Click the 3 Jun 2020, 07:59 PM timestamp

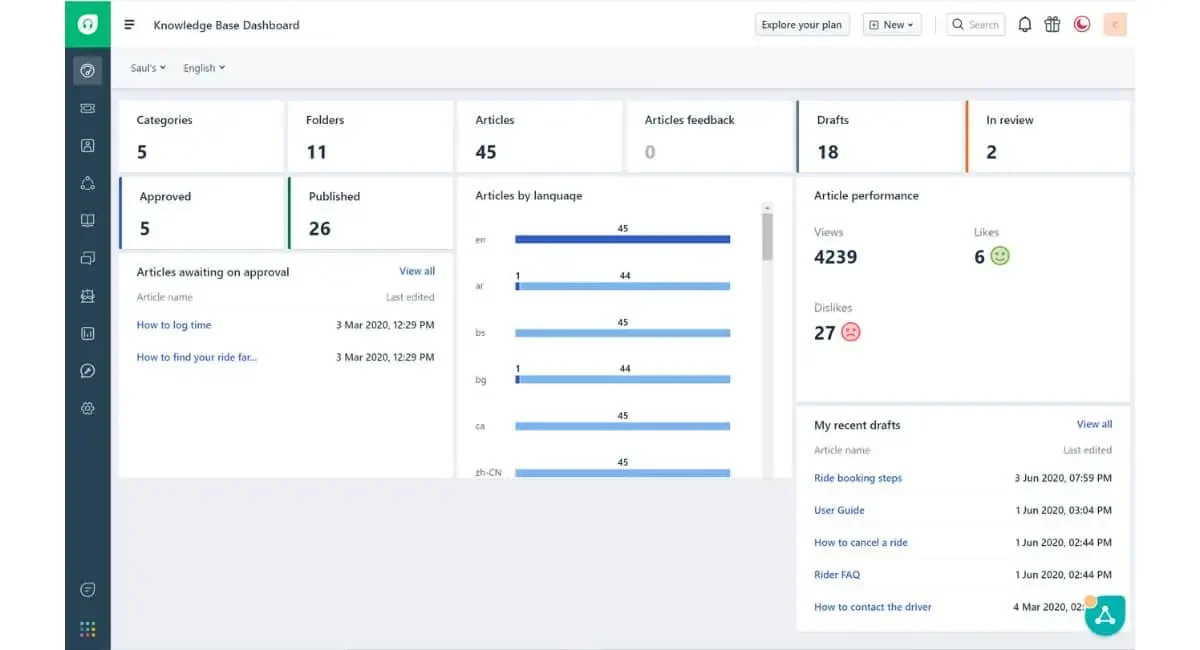[x=1063, y=478]
